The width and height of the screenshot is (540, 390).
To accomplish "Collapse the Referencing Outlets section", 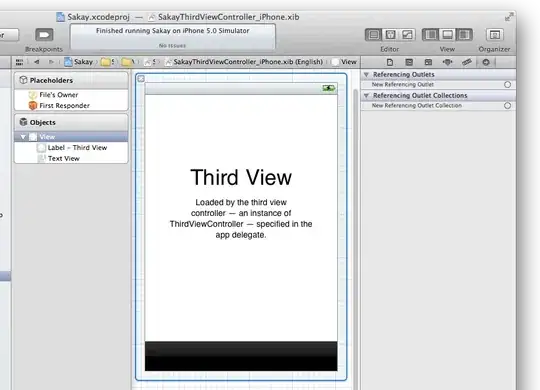I will pyautogui.click(x=366, y=74).
